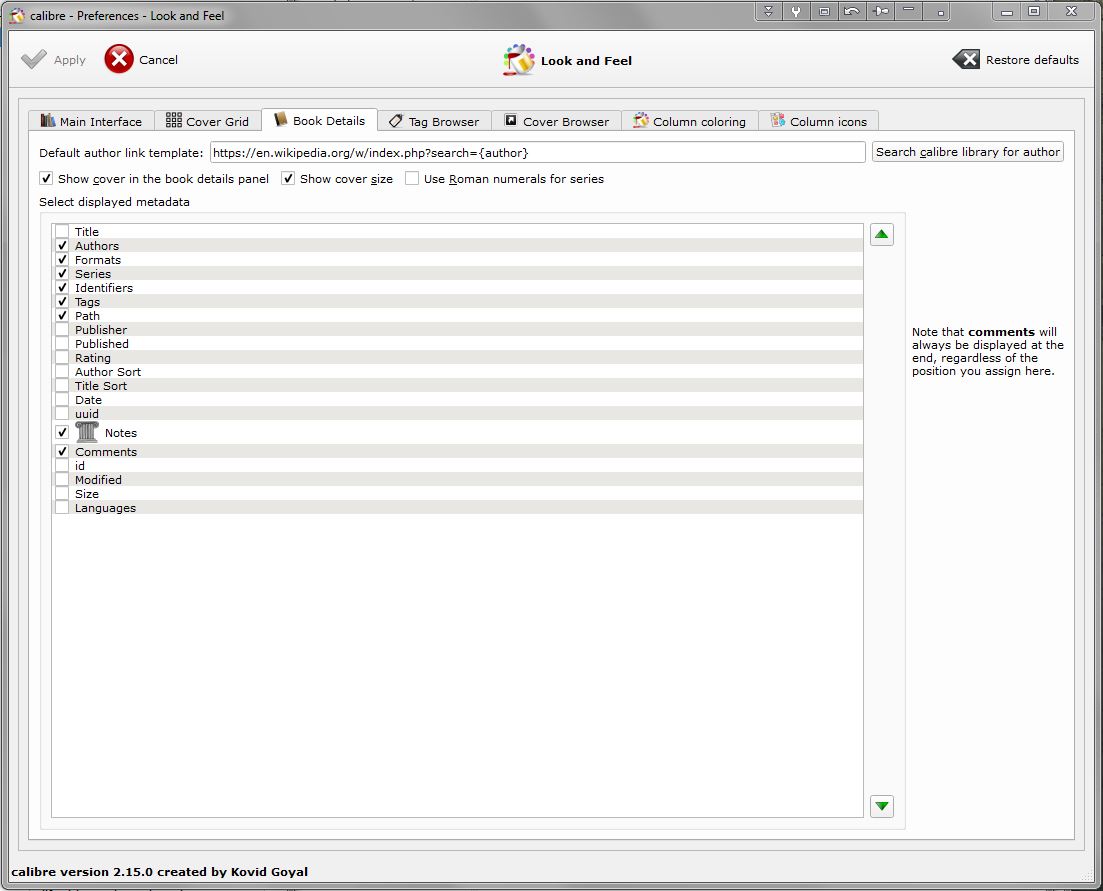Toggle the Show cover size checkbox
The height and width of the screenshot is (891, 1103).
[288, 179]
